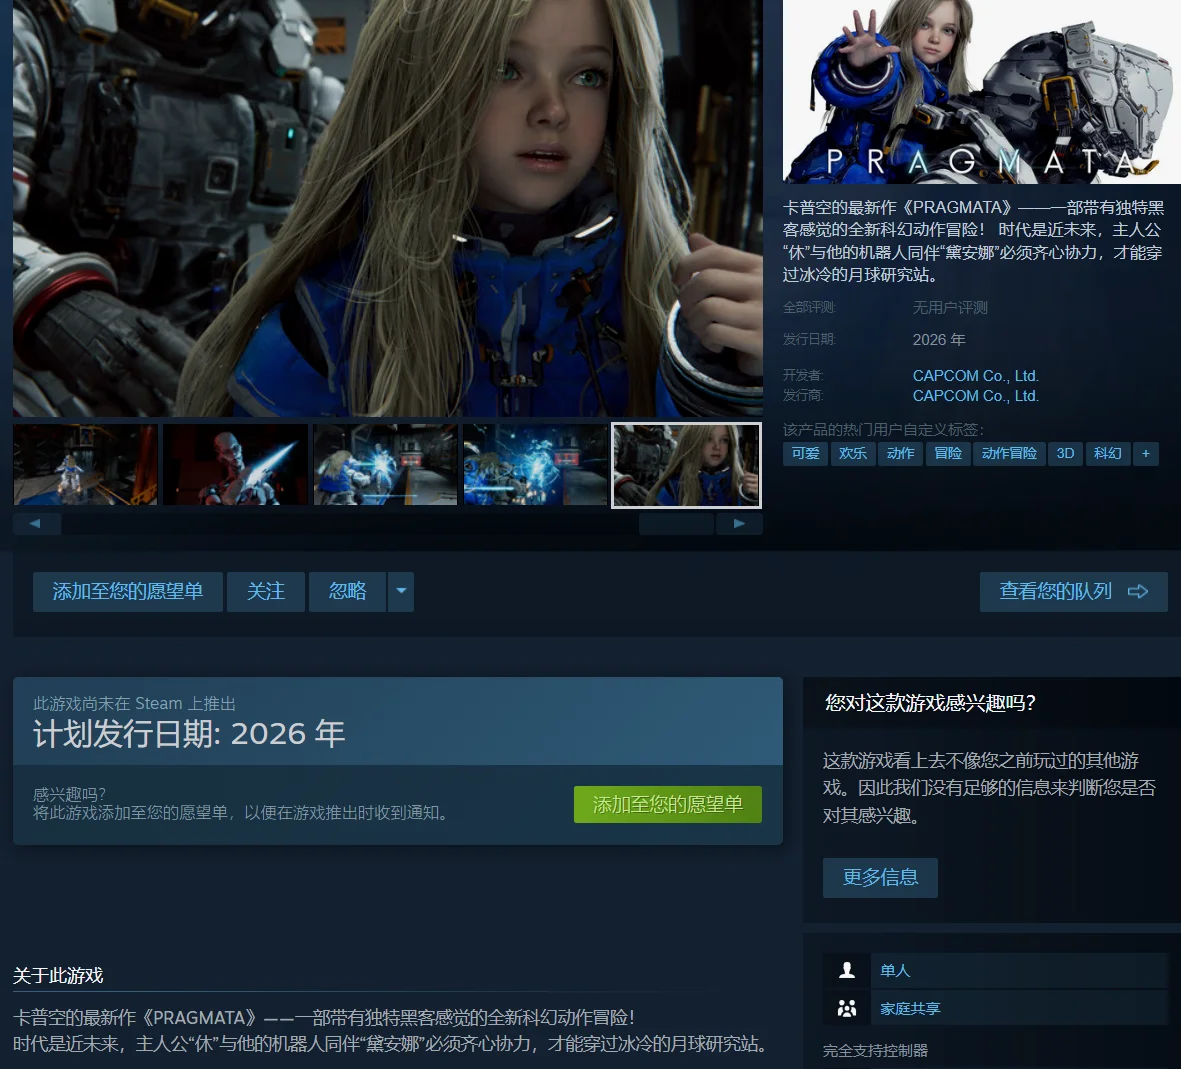Image resolution: width=1181 pixels, height=1069 pixels.
Task: Select the fourth blue energy thumbnail
Action: pyautogui.click(x=535, y=465)
